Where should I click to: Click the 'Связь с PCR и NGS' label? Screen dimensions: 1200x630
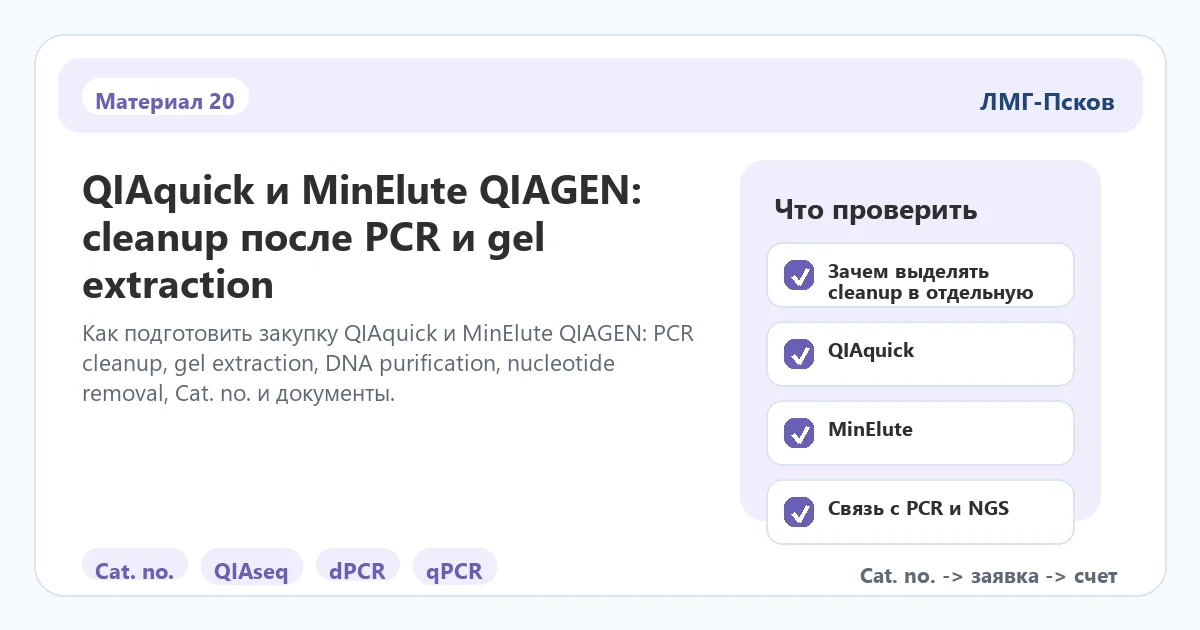(918, 508)
